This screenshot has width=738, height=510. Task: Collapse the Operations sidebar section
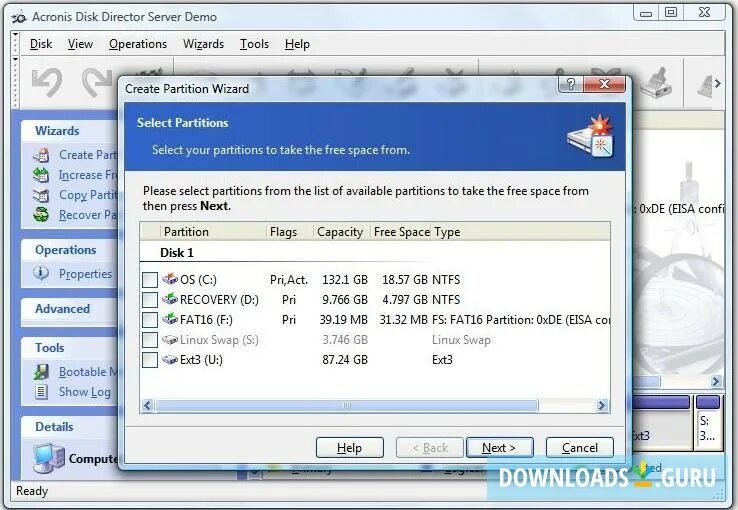(70, 250)
